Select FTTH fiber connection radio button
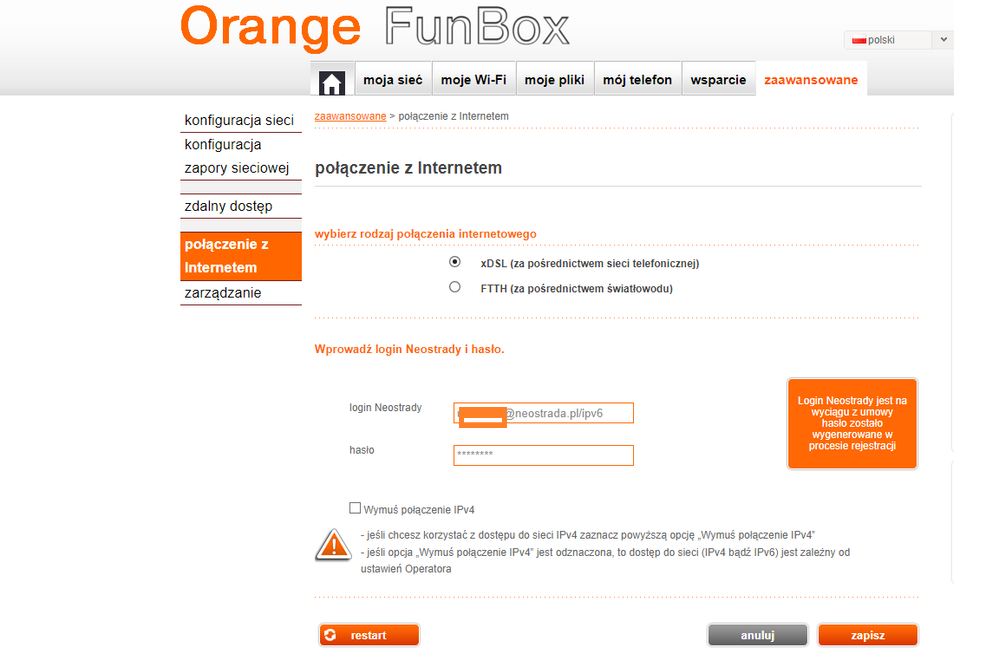The image size is (999, 668). pos(454,287)
